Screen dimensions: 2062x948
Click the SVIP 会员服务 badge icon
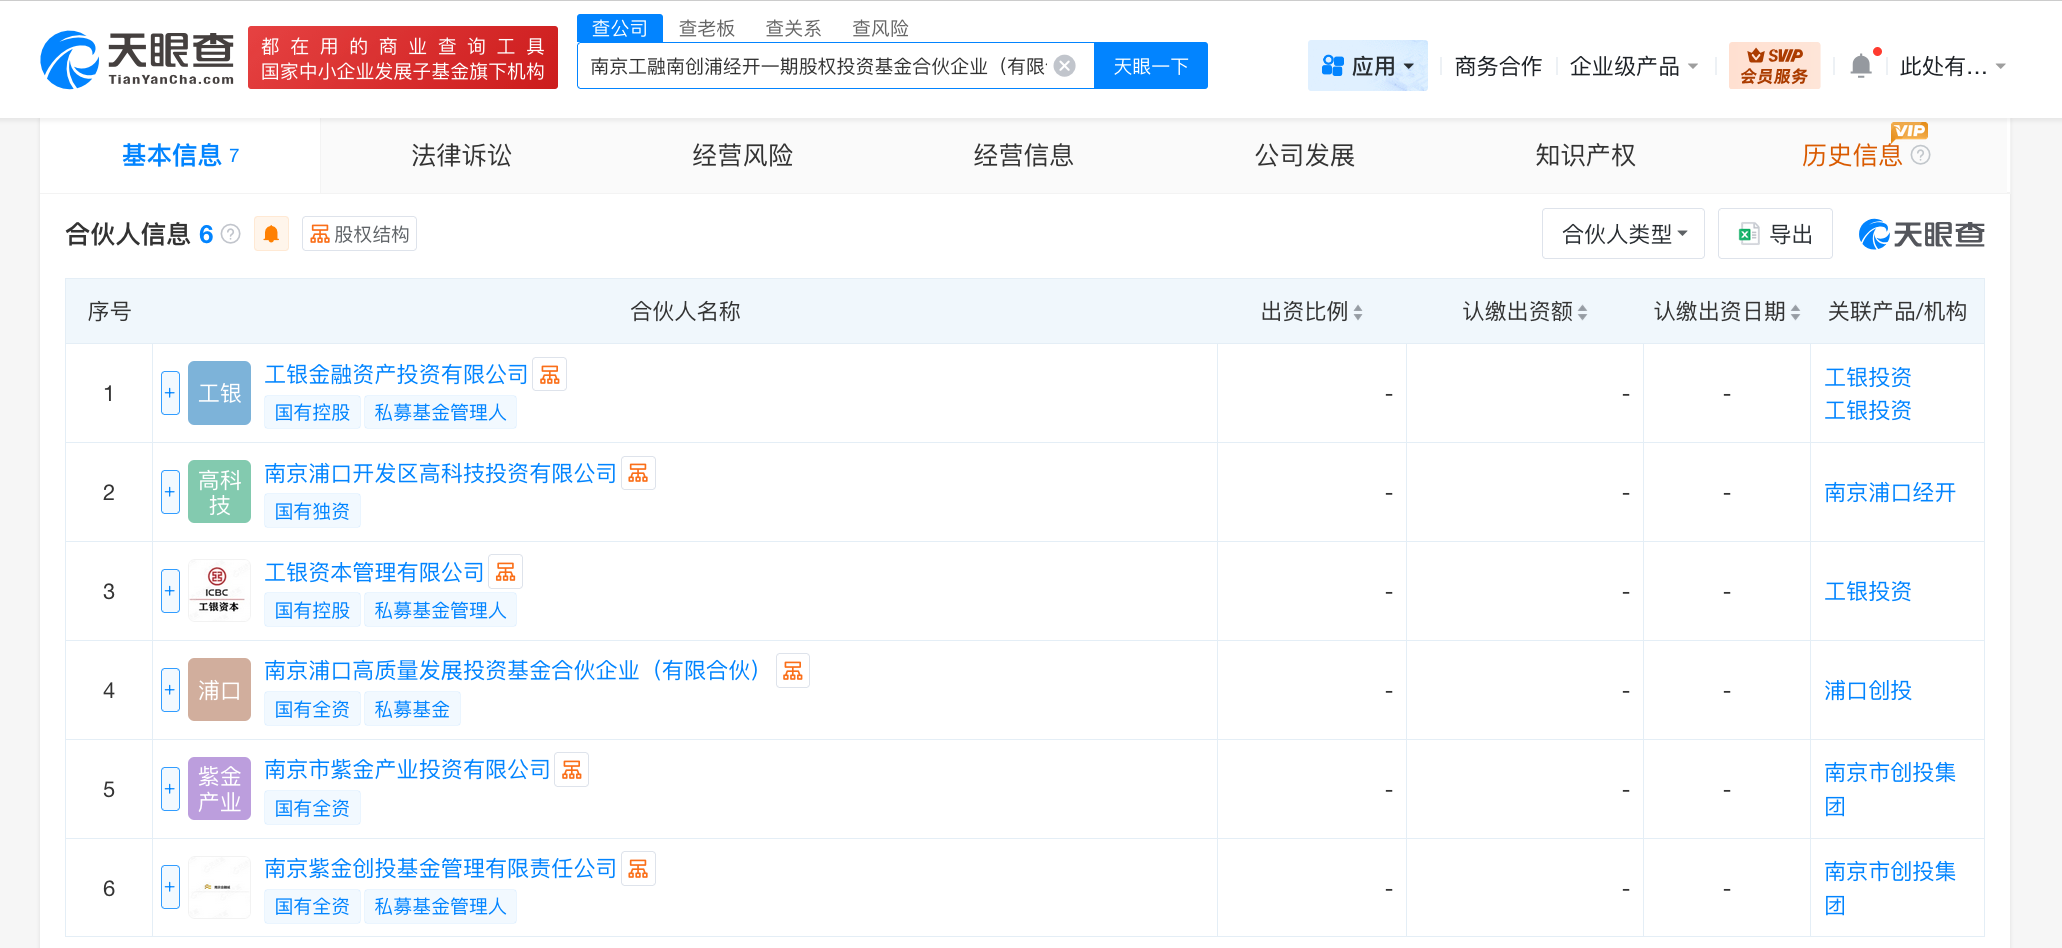pyautogui.click(x=1773, y=64)
